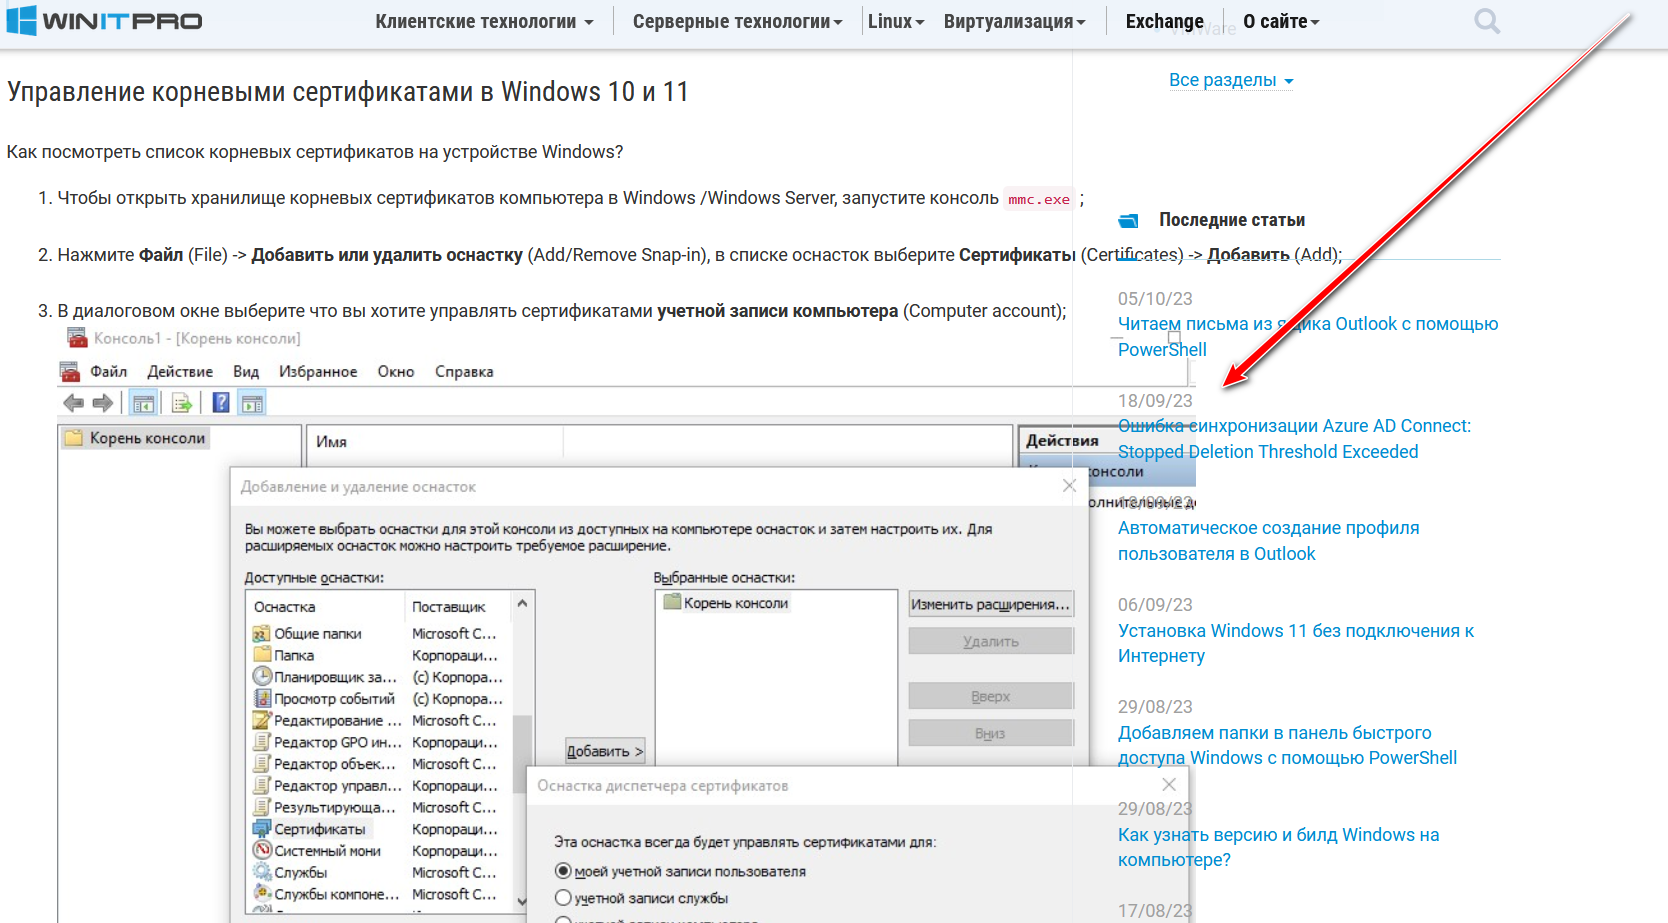Close the Добавление и удаление оснасток dialog

coord(1069,485)
